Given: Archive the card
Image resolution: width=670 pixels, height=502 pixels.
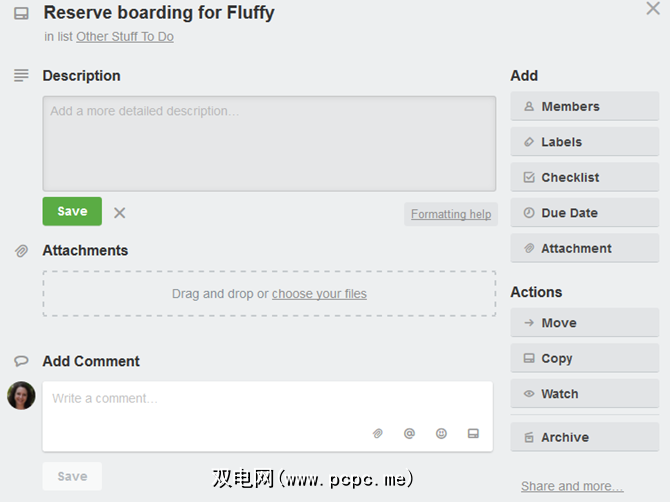Looking at the screenshot, I should coord(584,437).
